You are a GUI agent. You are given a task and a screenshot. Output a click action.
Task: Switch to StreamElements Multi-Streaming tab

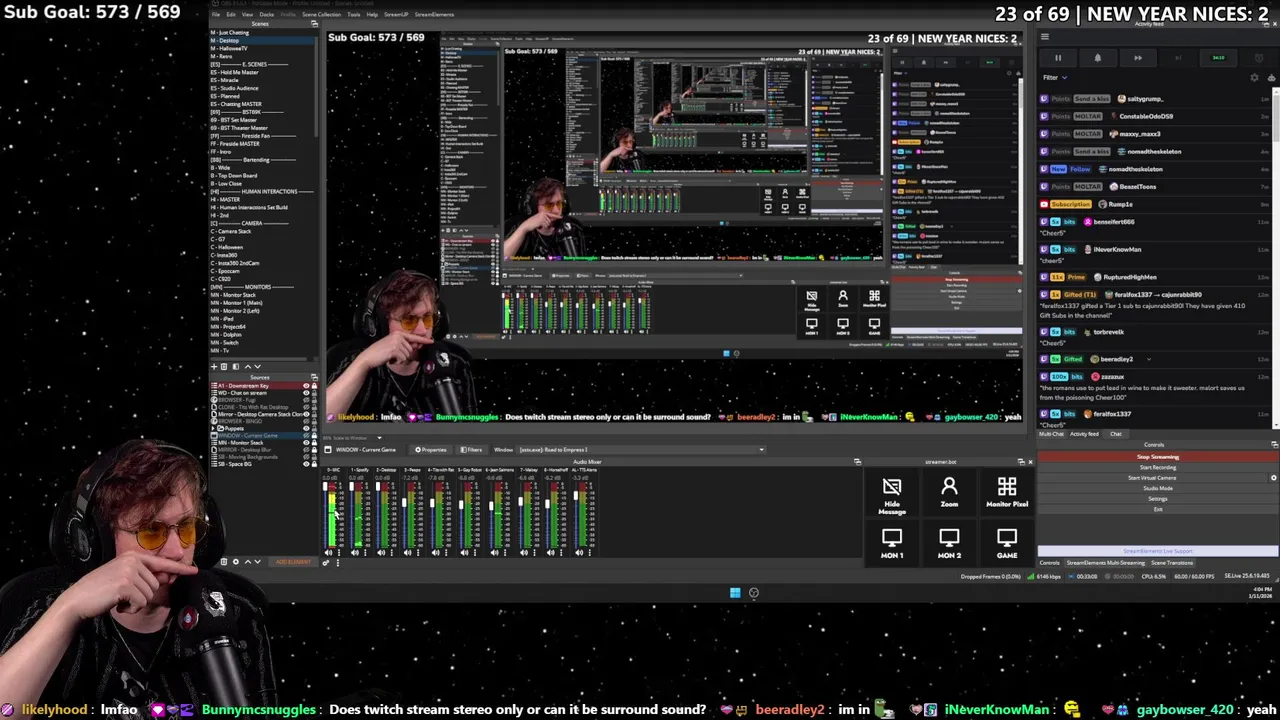click(1105, 562)
